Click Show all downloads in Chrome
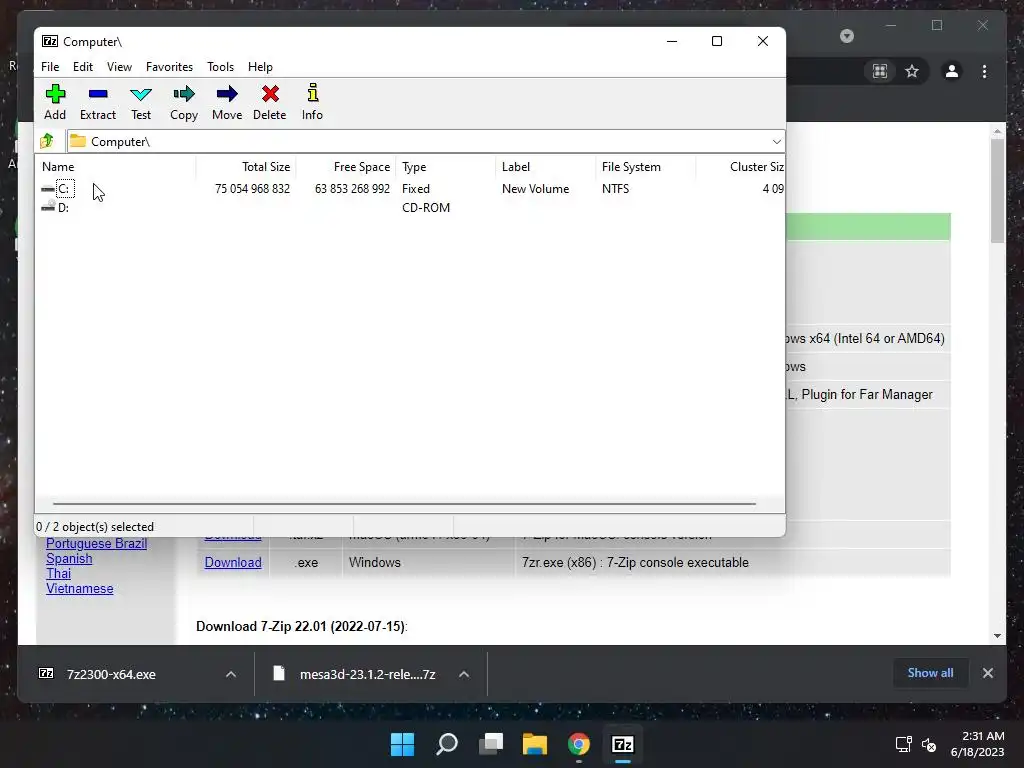 [x=930, y=673]
